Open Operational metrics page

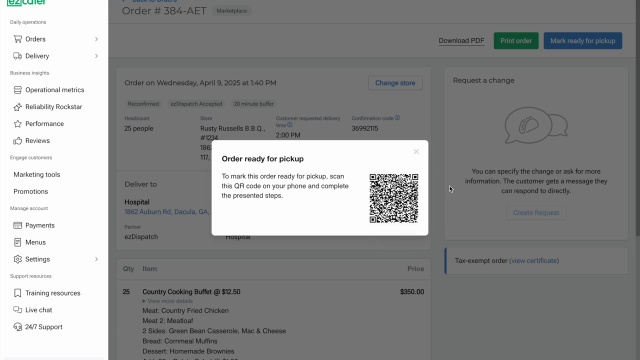pyautogui.click(x=54, y=90)
